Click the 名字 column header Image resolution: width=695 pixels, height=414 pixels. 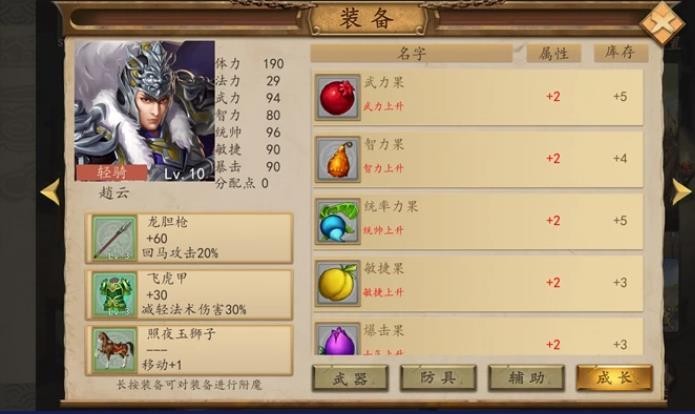pos(411,53)
